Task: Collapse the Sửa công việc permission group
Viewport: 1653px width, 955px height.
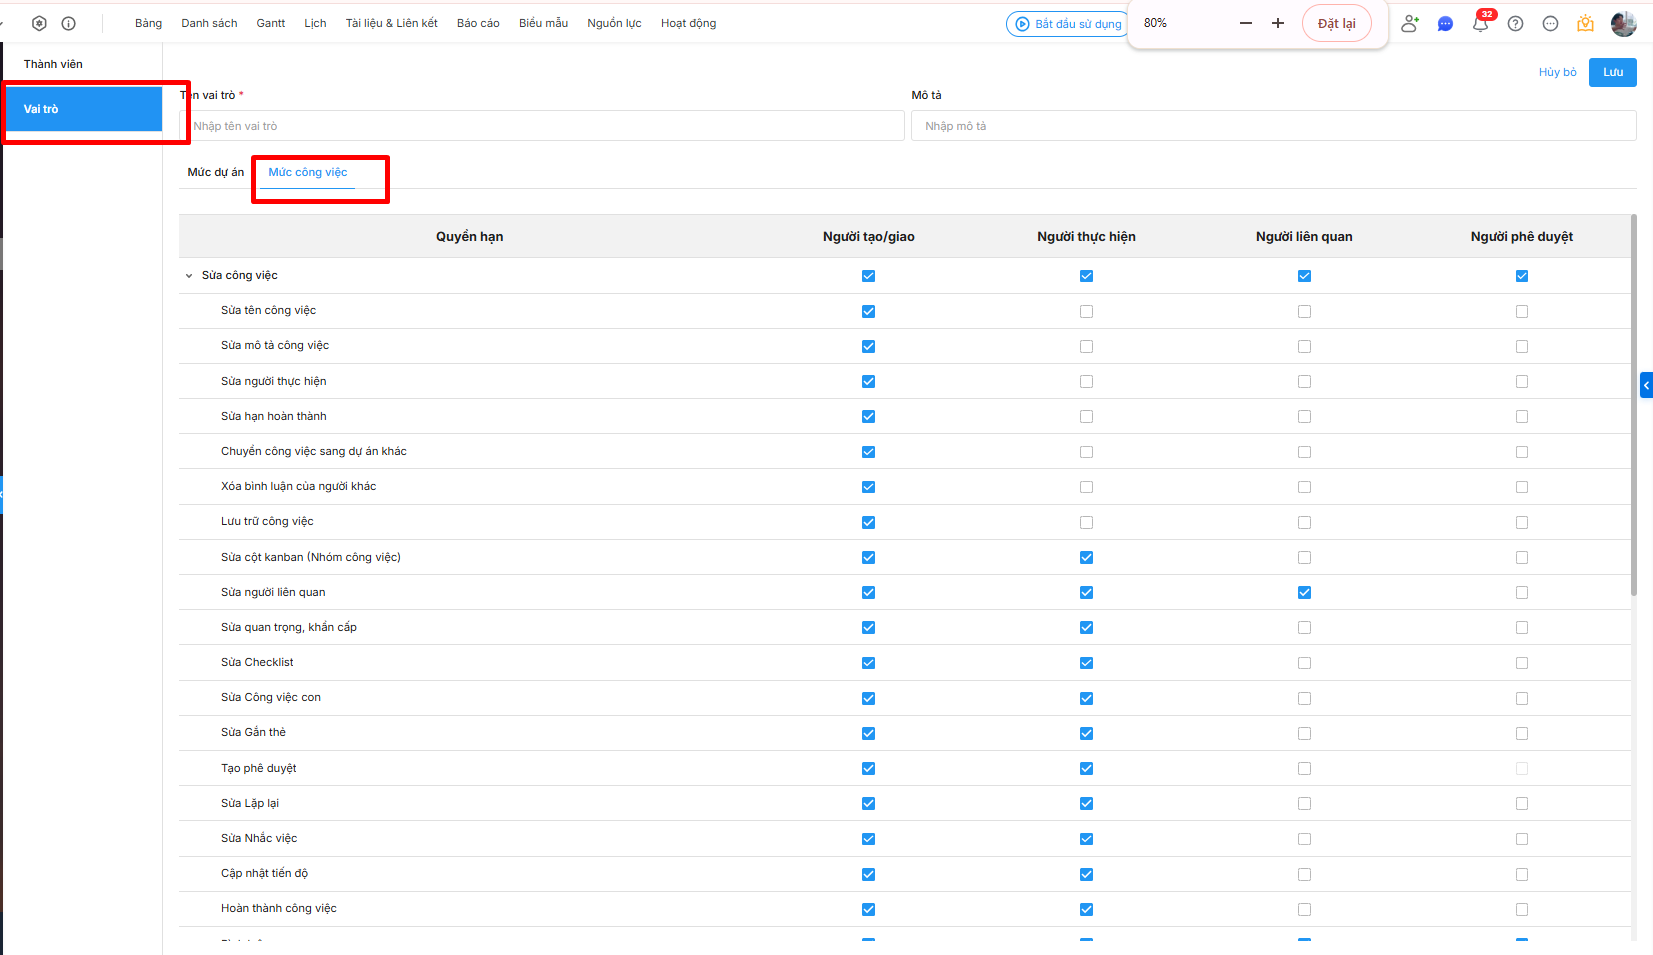Action: (x=189, y=276)
